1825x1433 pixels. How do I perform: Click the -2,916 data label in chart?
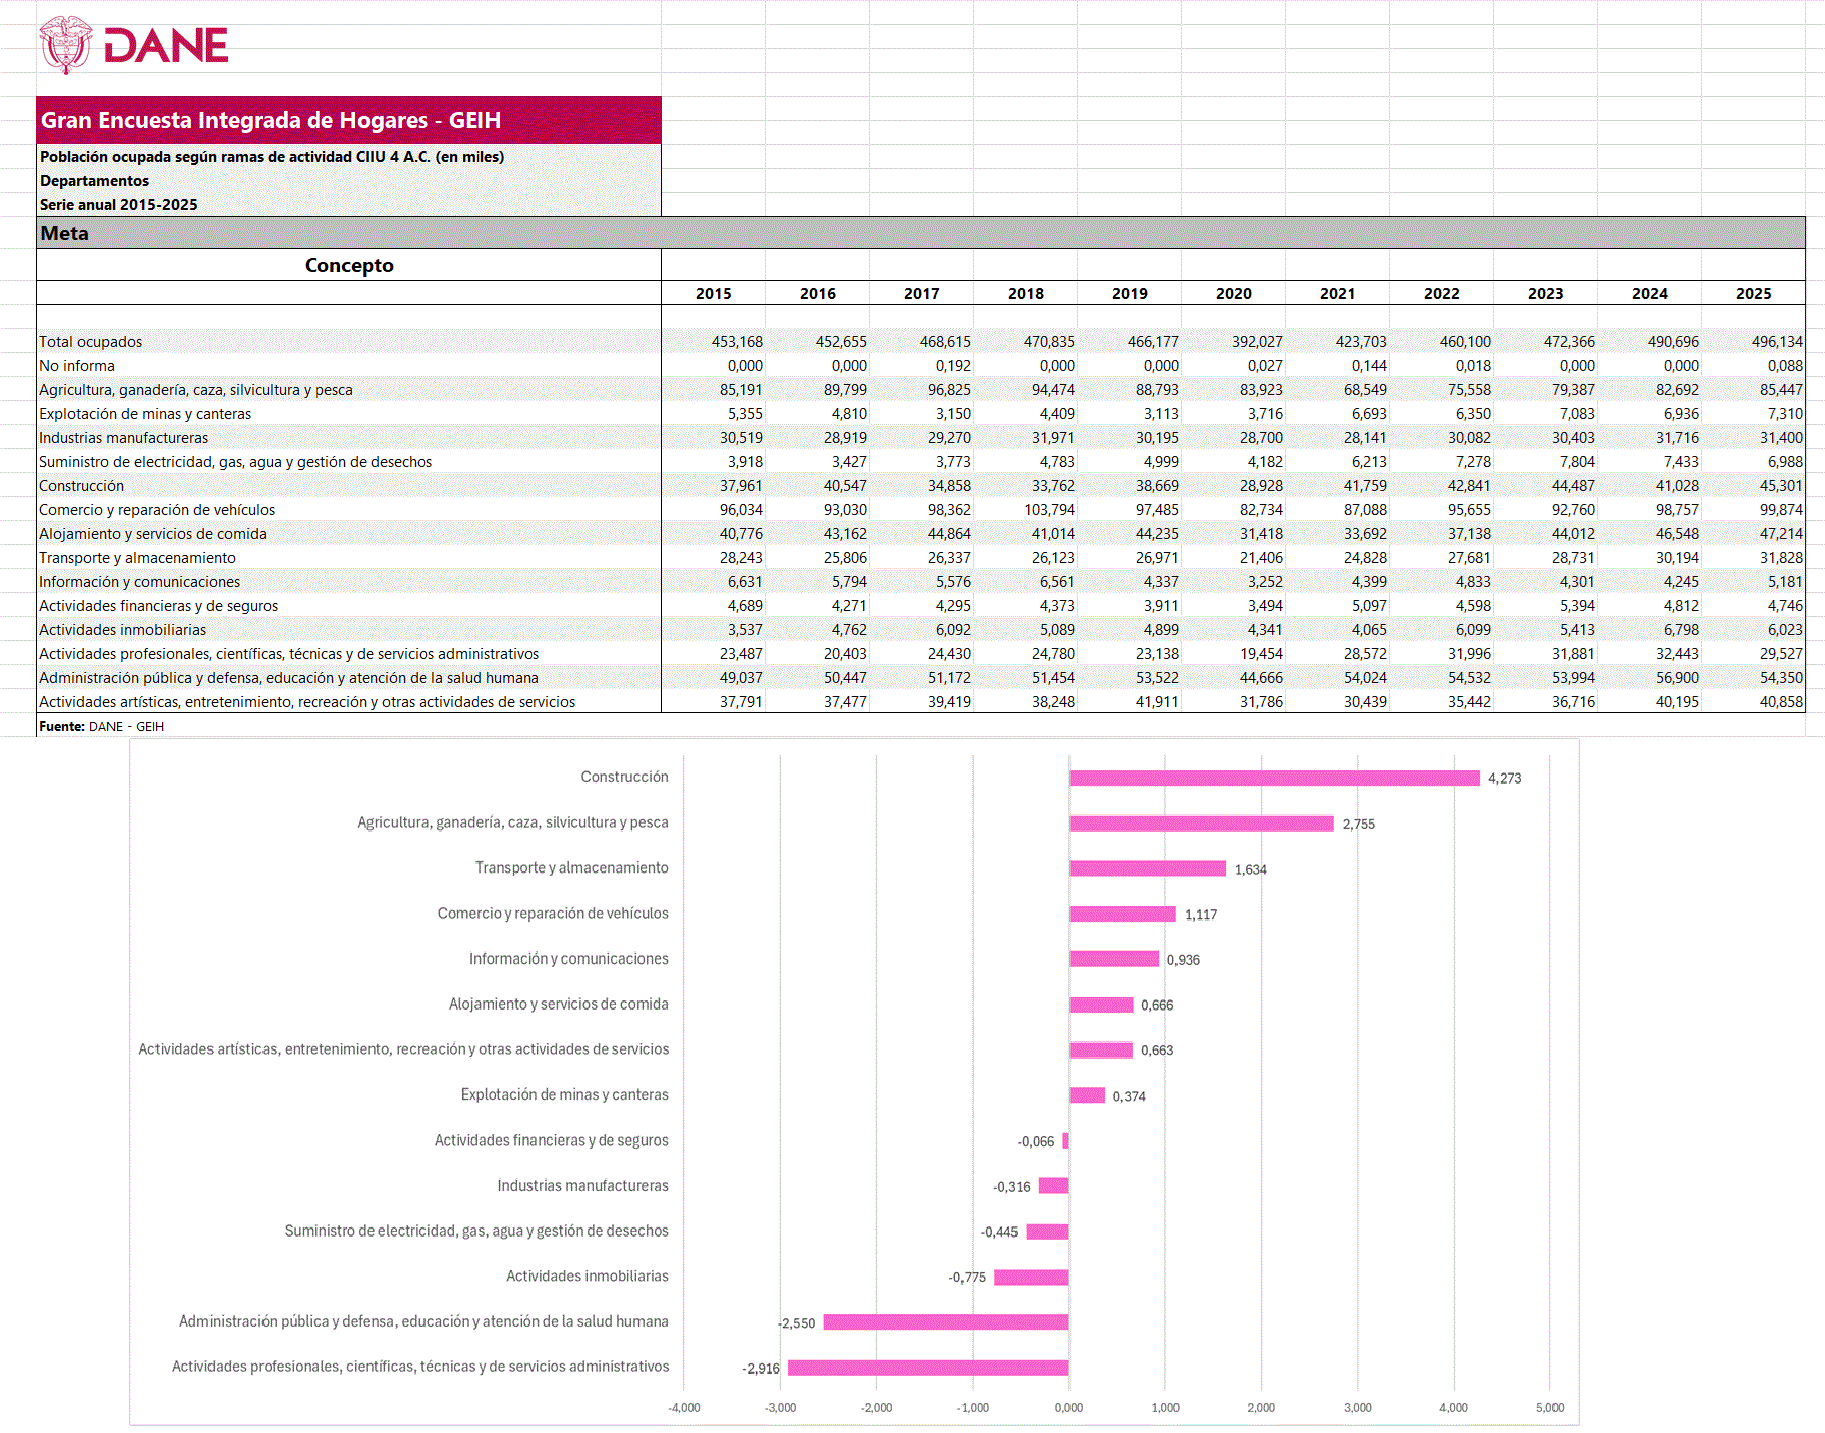[x=761, y=1368]
